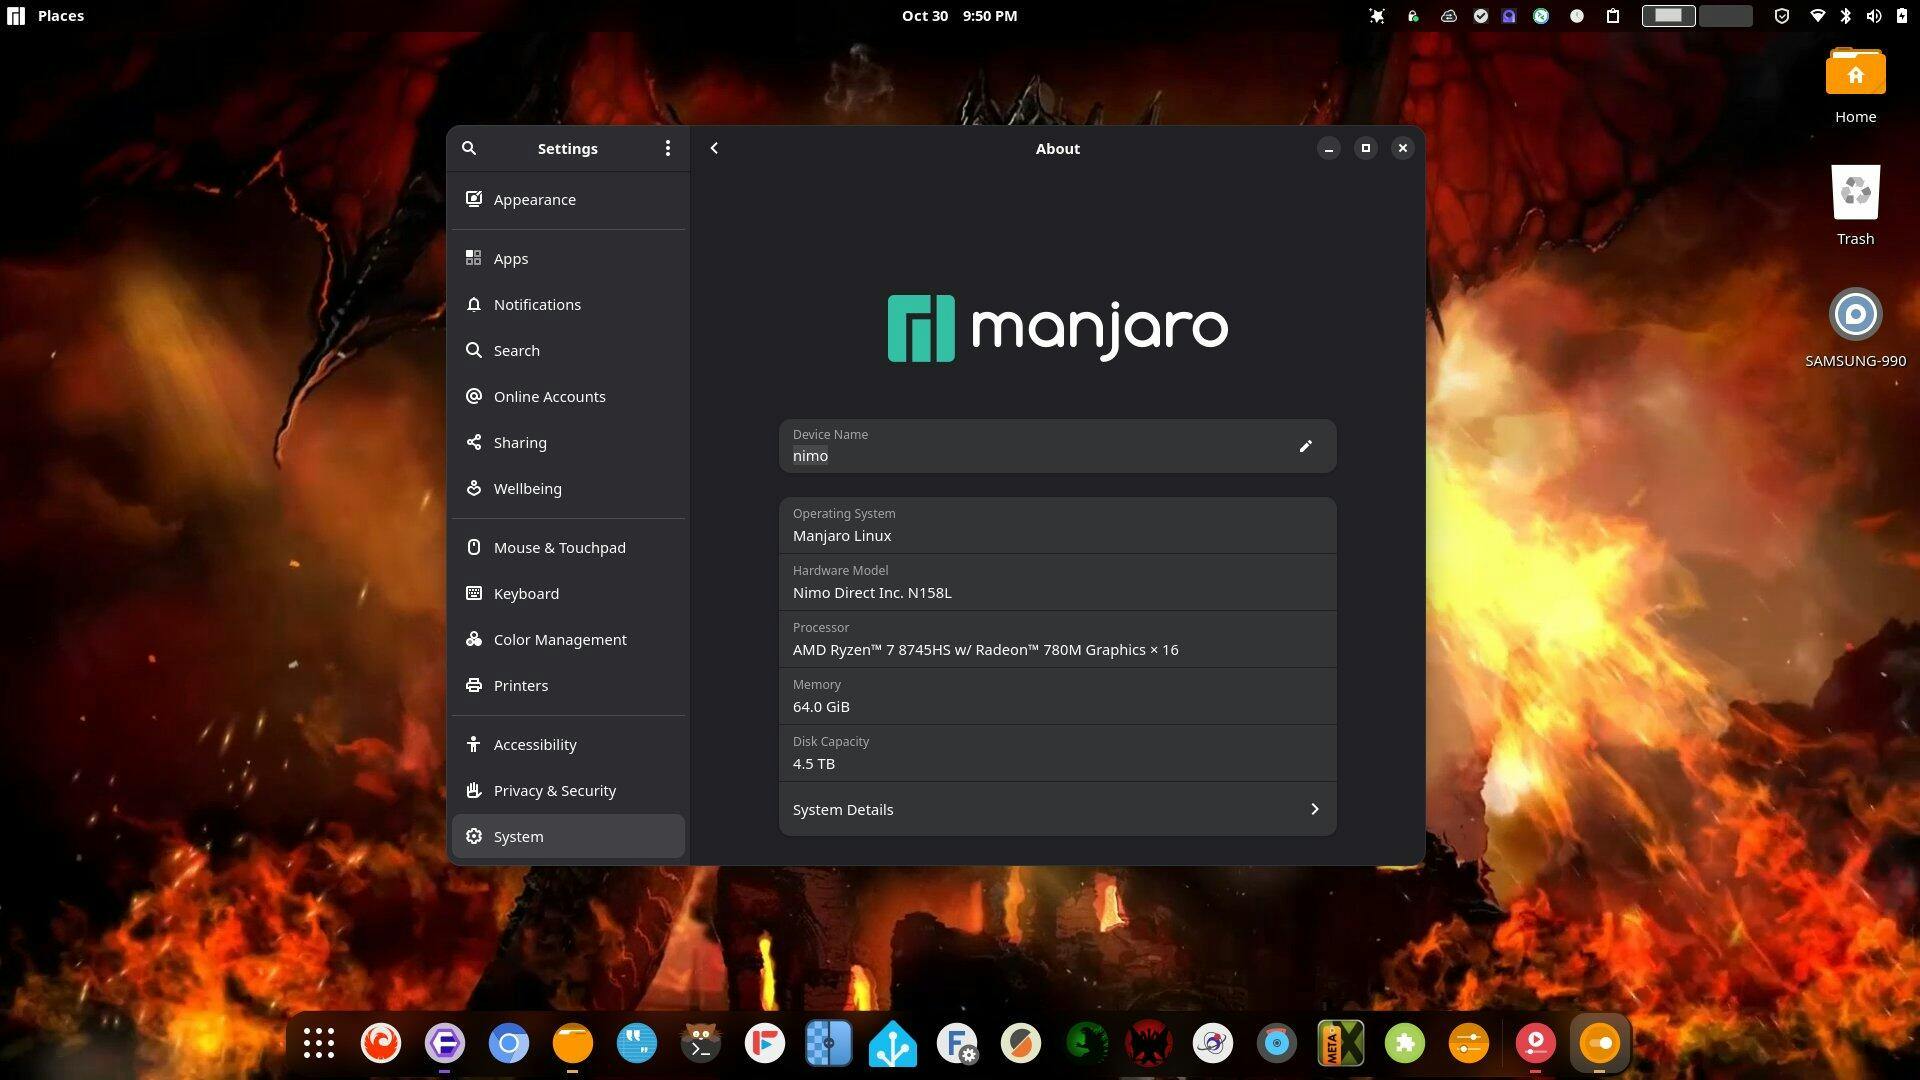Open the Places menu in top bar
This screenshot has height=1080, width=1920.
point(60,16)
